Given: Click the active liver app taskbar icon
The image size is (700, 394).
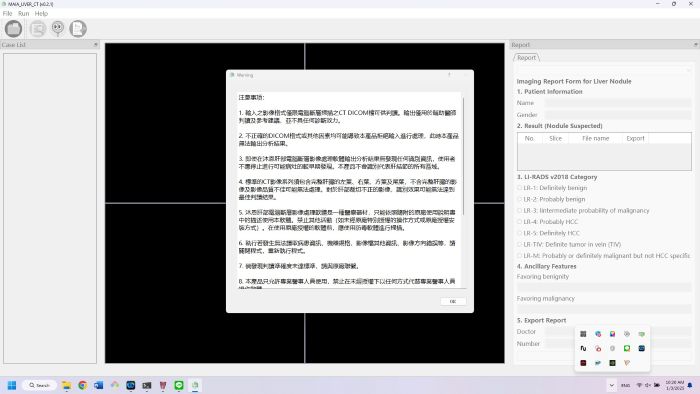Looking at the screenshot, I should [x=195, y=385].
